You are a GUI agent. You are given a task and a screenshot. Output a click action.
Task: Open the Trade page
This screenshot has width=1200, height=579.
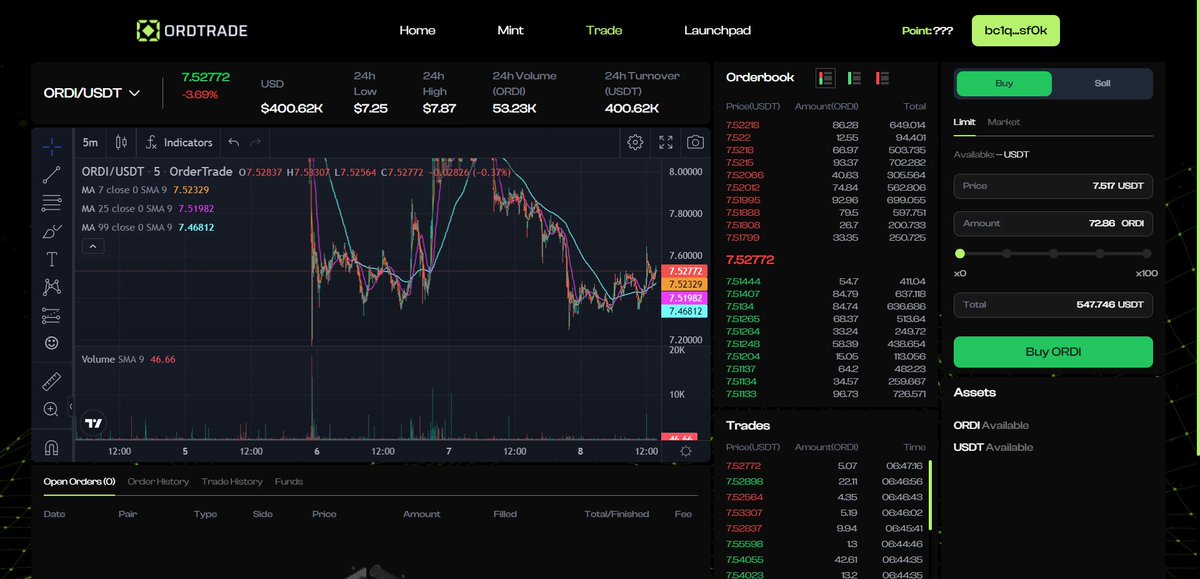604,30
